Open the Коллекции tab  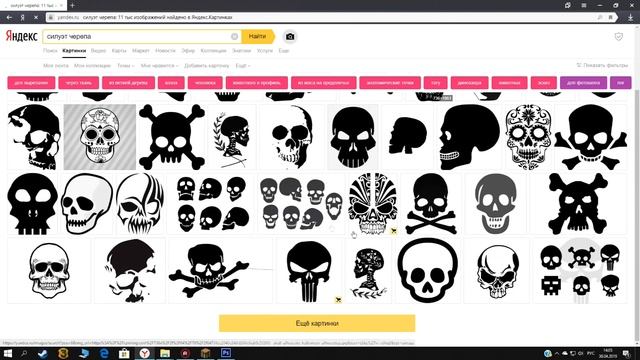[x=213, y=51]
